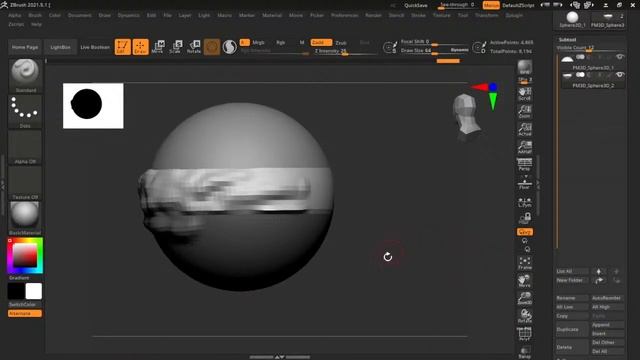The width and height of the screenshot is (640, 360).
Task: Open the Preferences menu
Action: pyautogui.click(x=344, y=15)
